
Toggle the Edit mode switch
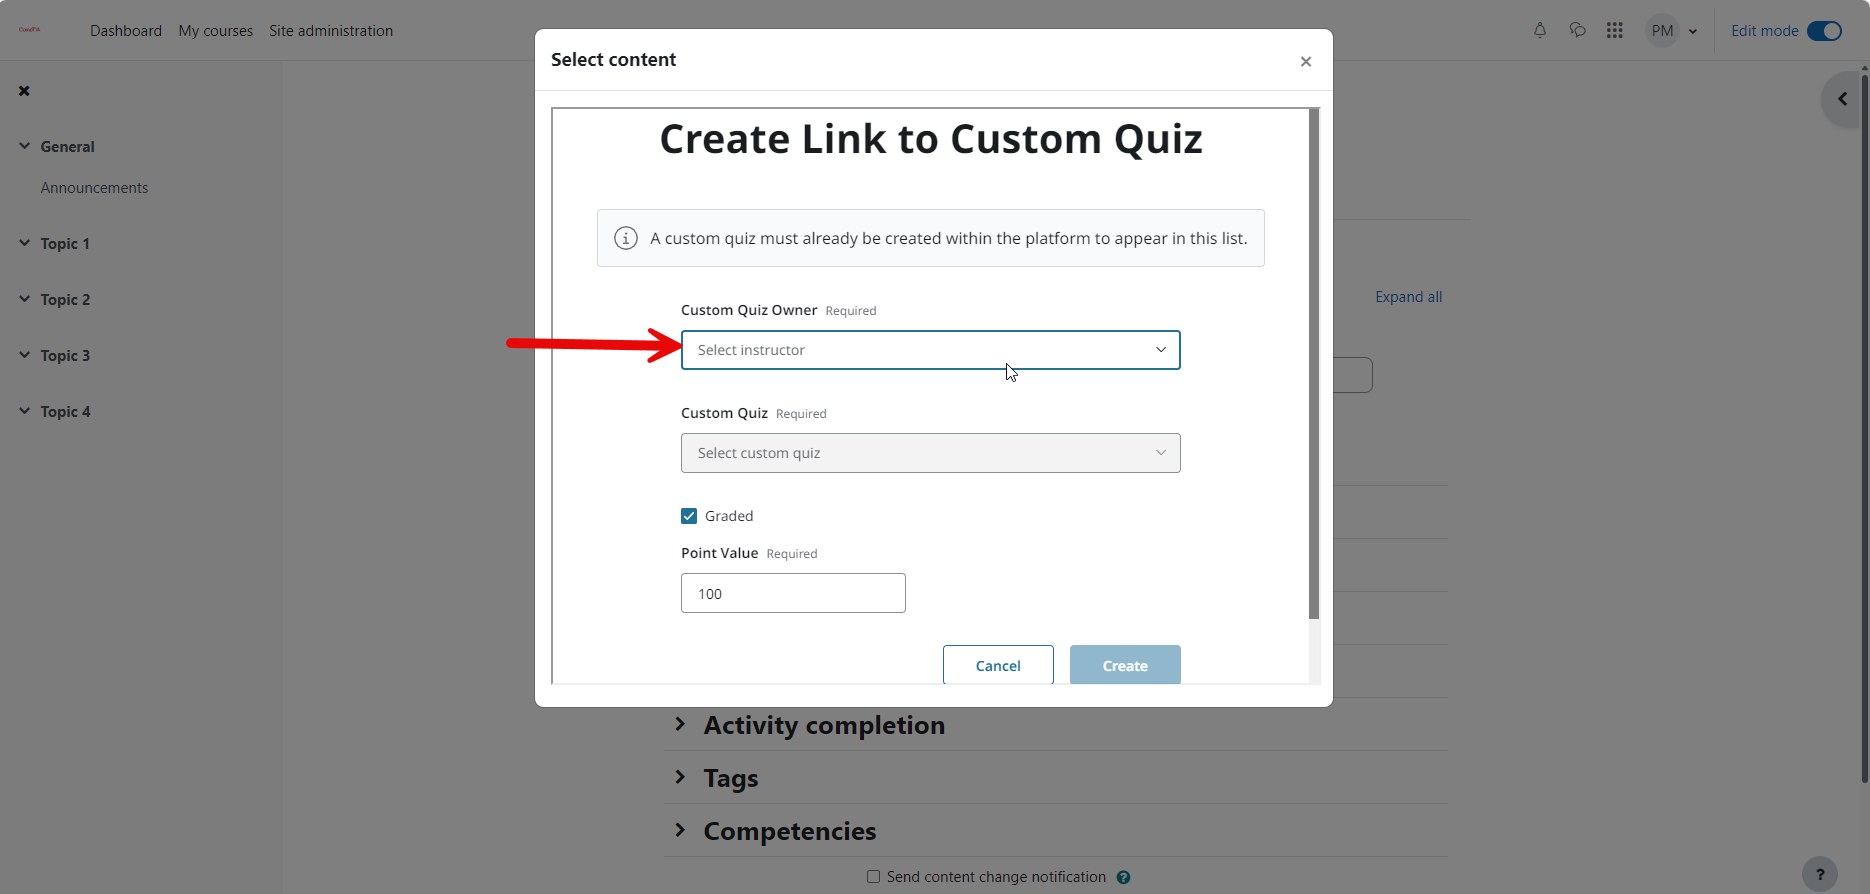click(x=1824, y=31)
